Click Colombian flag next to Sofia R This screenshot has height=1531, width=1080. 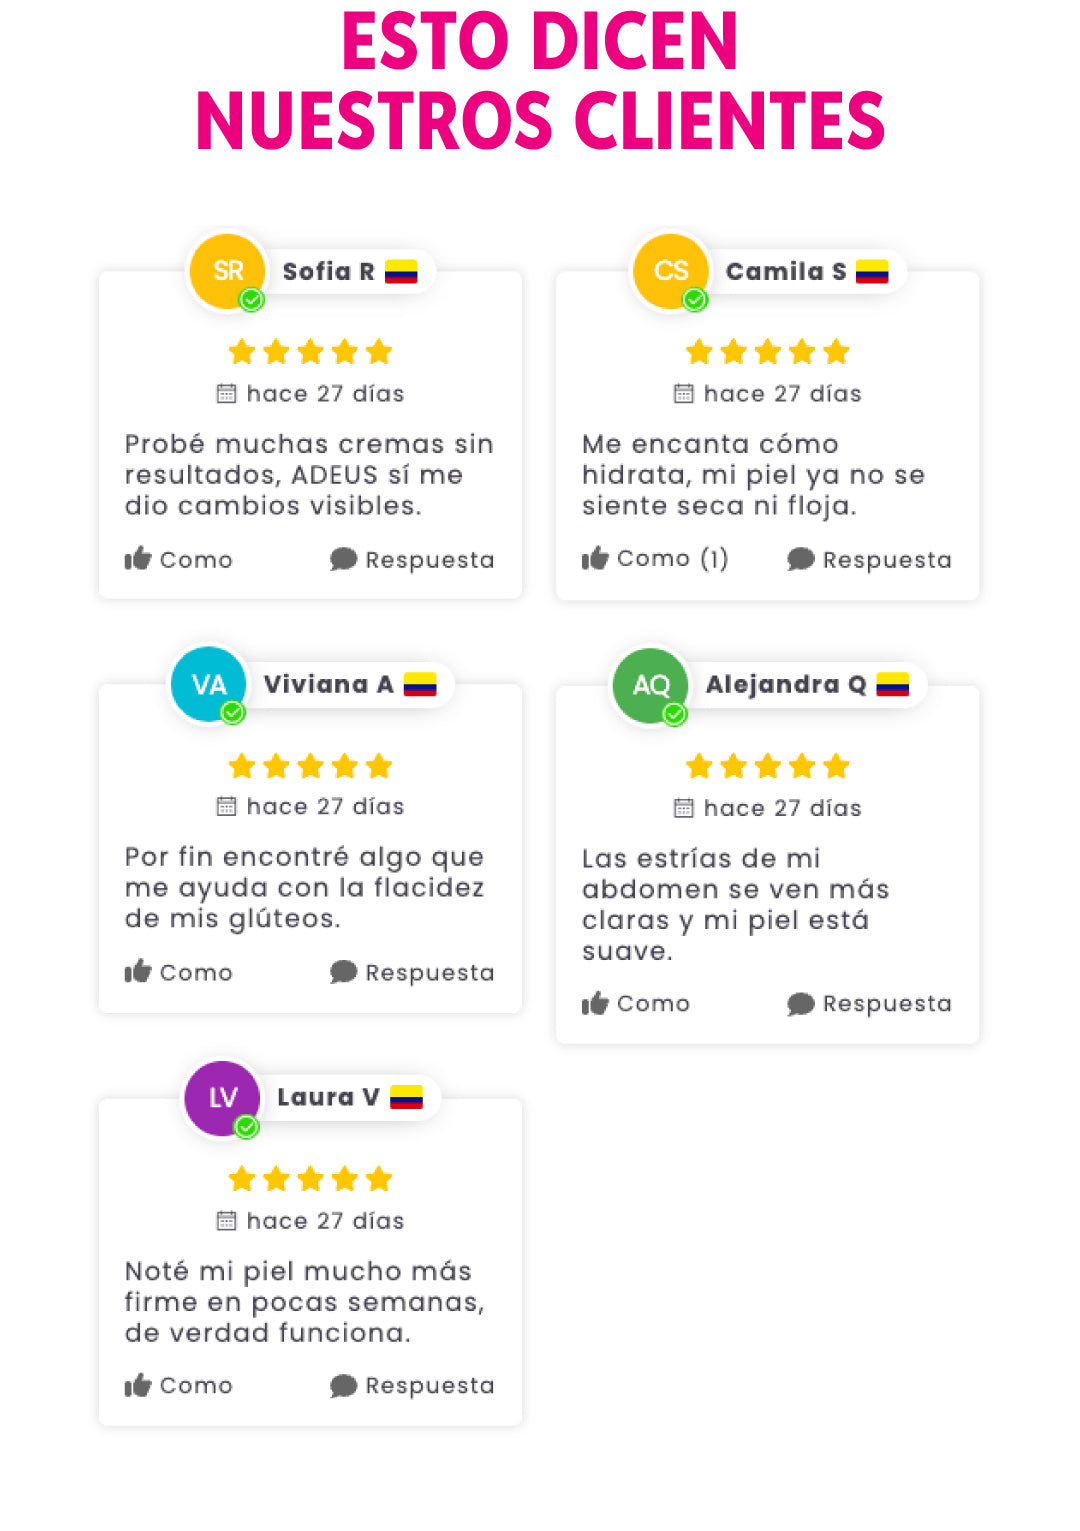[401, 272]
